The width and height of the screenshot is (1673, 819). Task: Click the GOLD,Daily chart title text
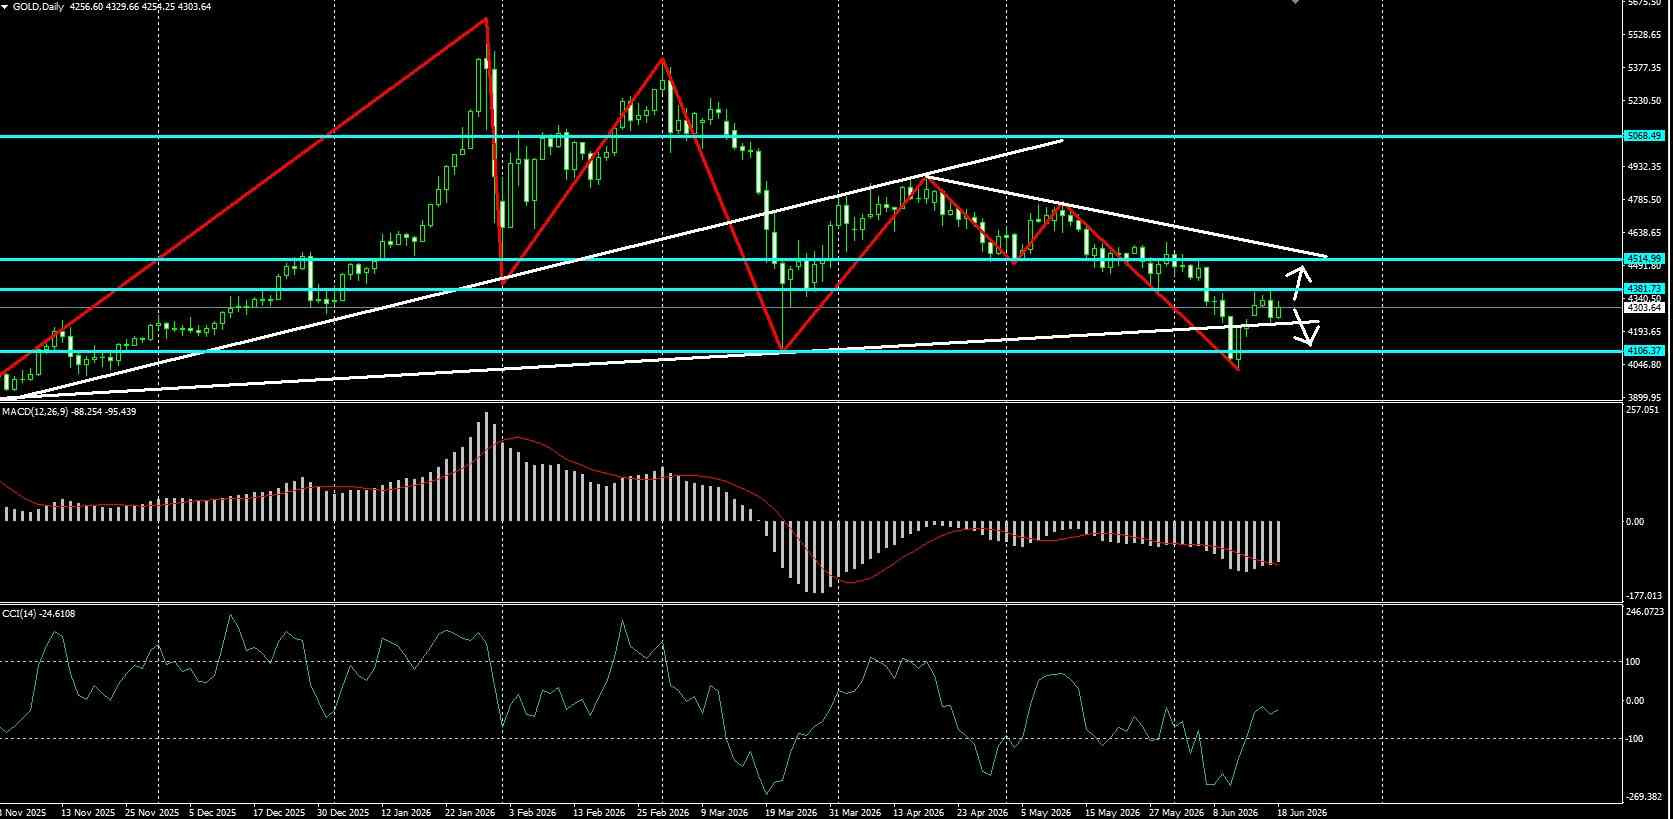pyautogui.click(x=39, y=6)
